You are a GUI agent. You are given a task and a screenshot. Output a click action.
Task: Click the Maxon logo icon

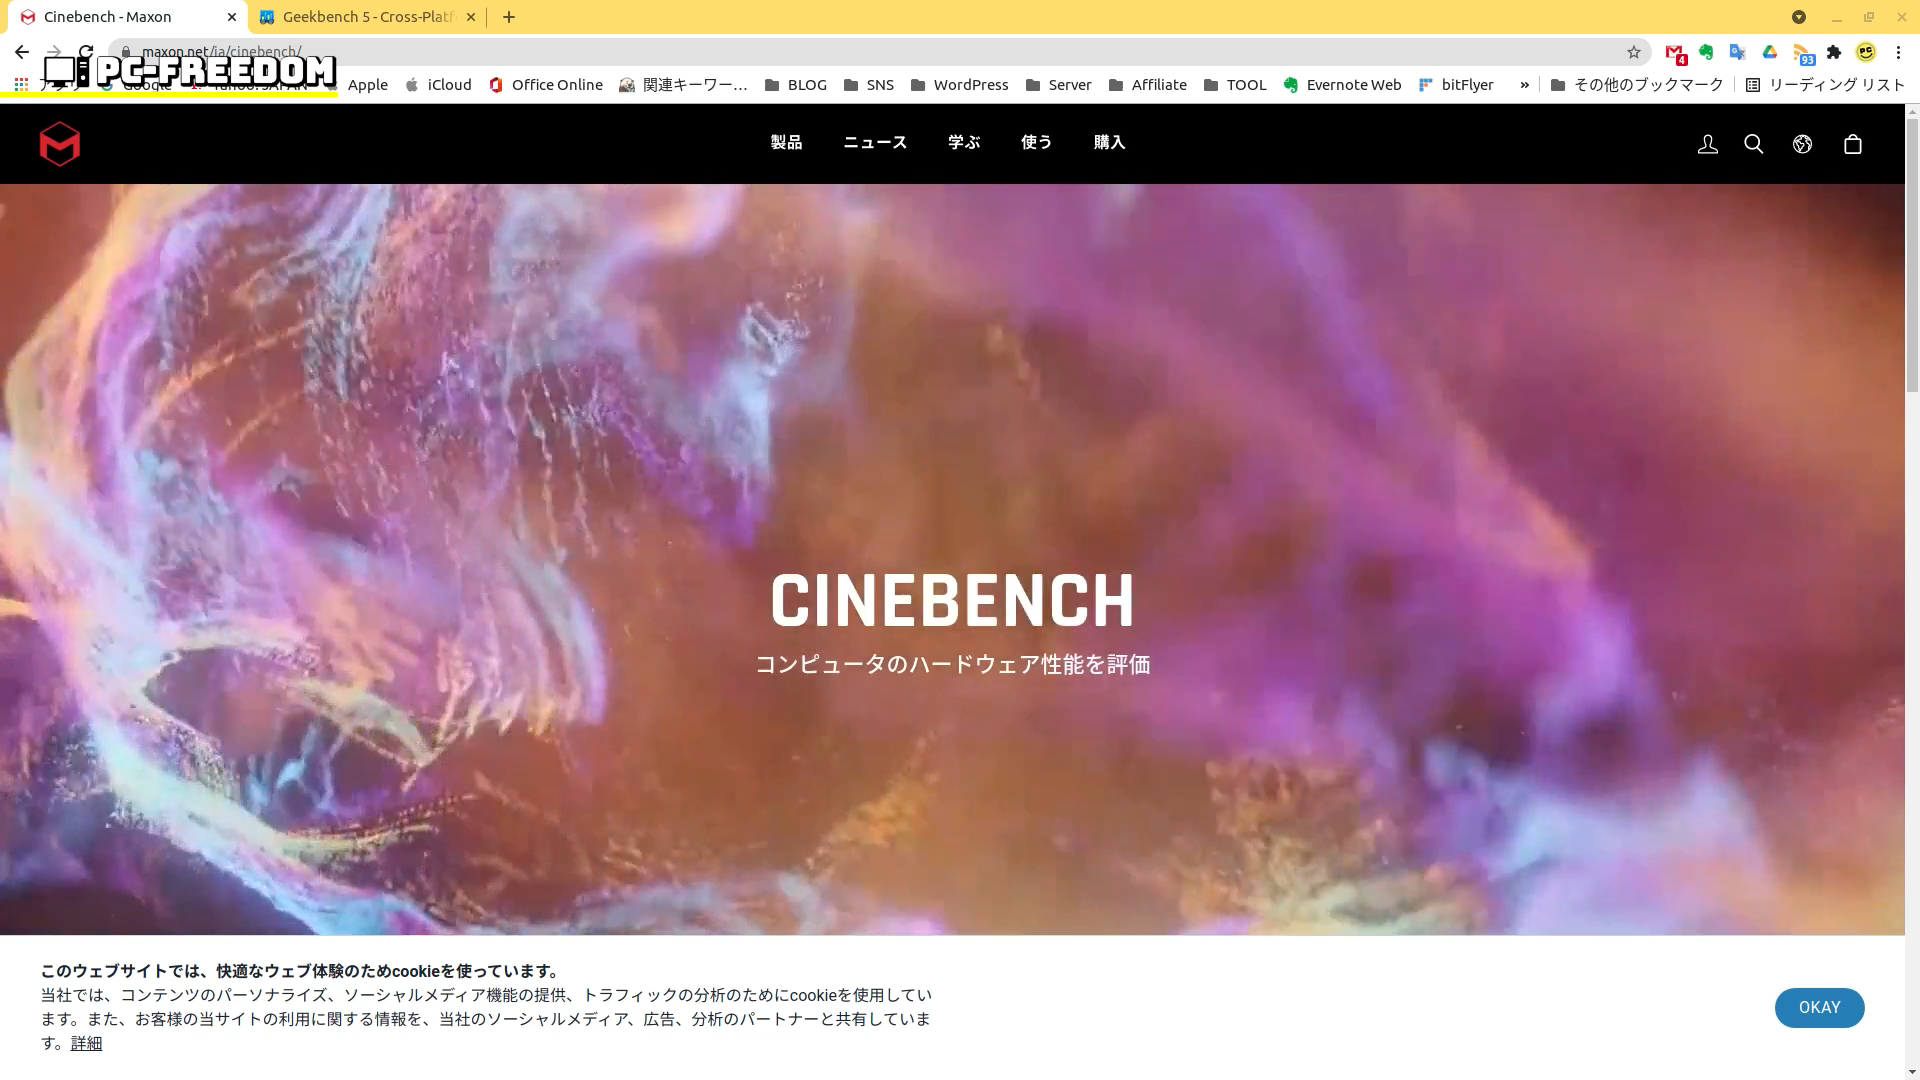59,144
